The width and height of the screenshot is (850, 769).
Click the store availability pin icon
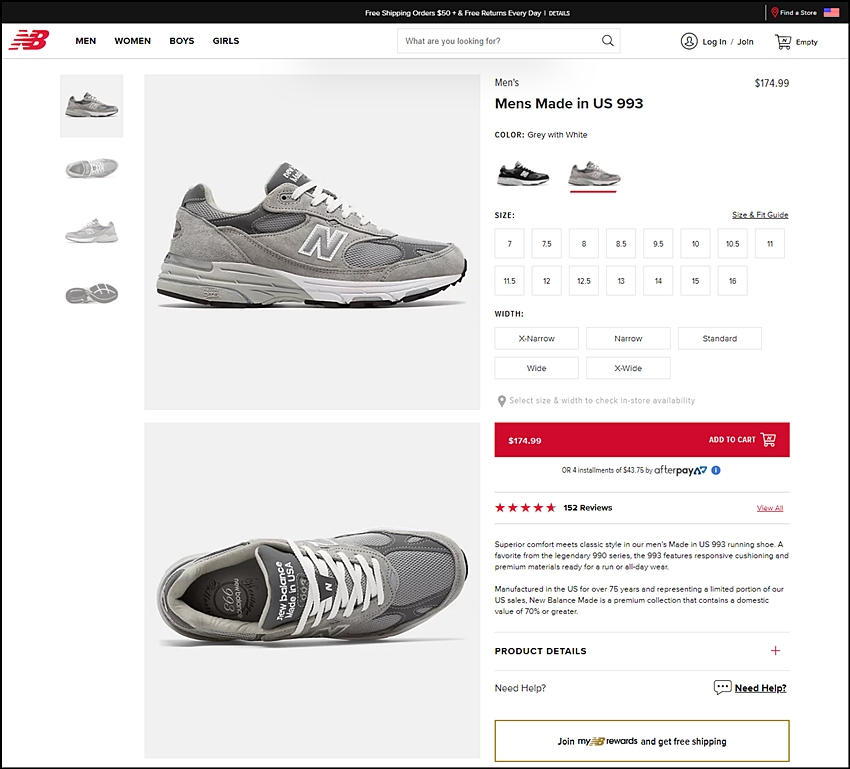point(501,401)
